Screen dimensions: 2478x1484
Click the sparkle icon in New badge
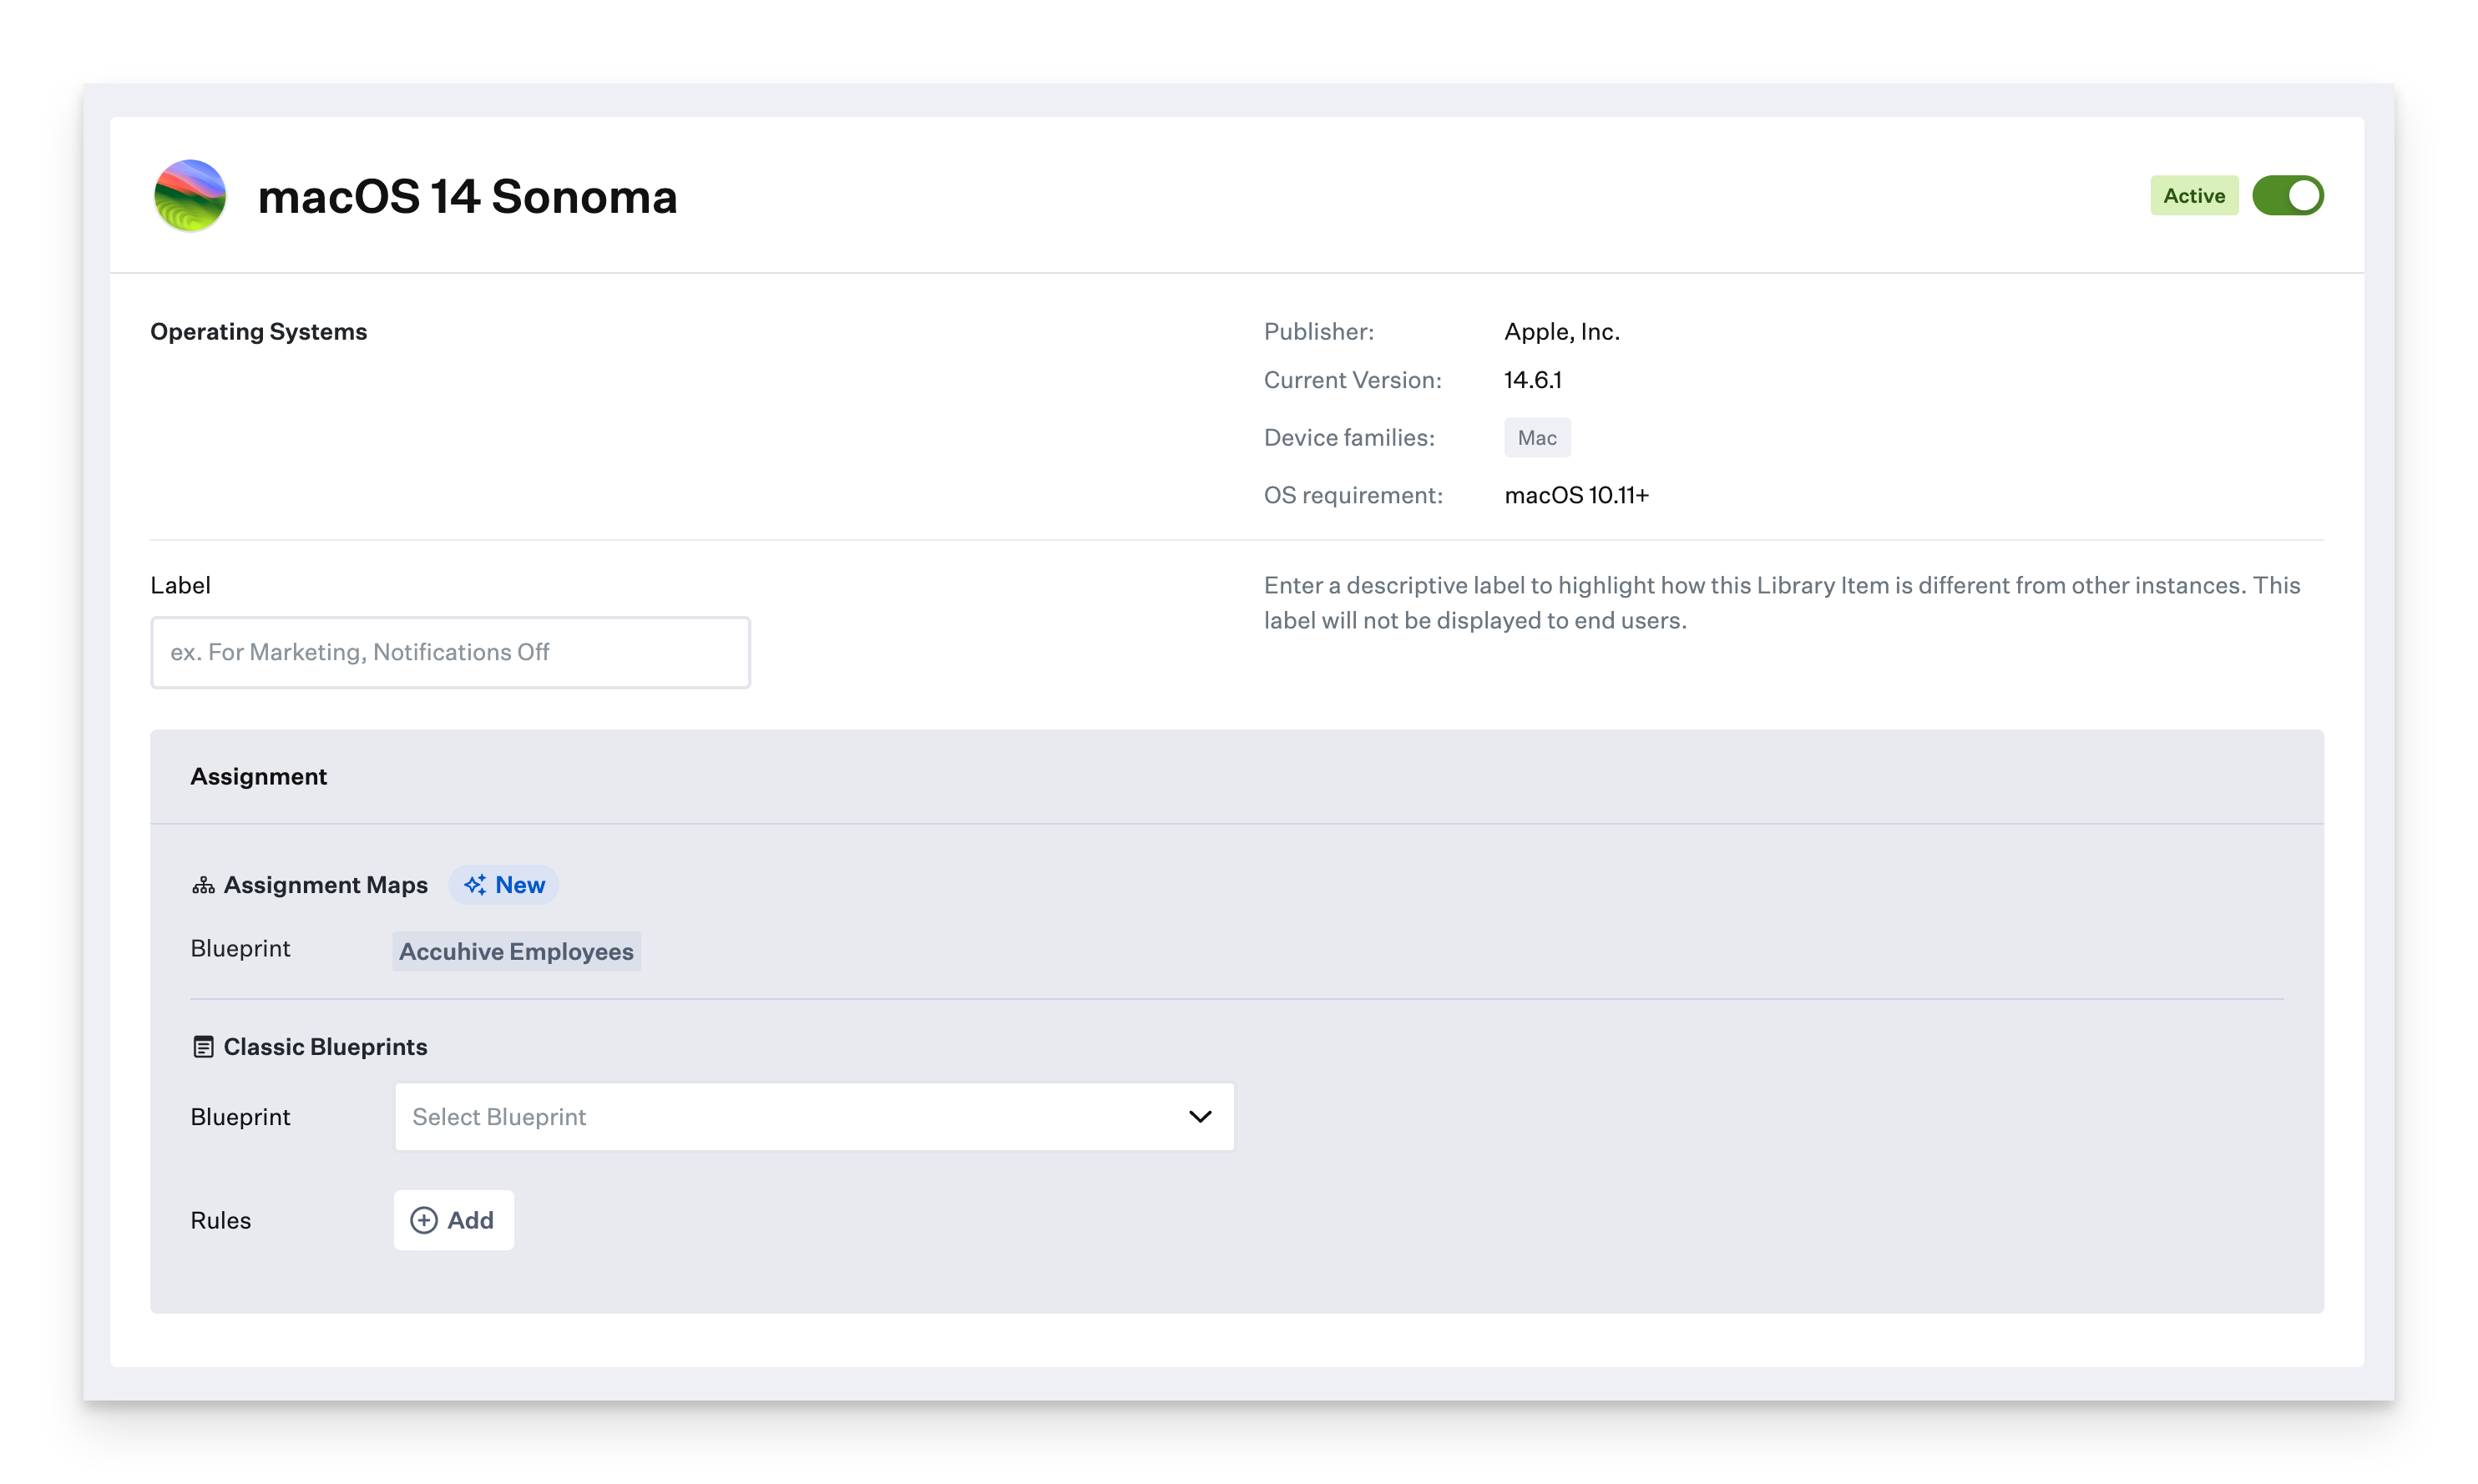475,885
